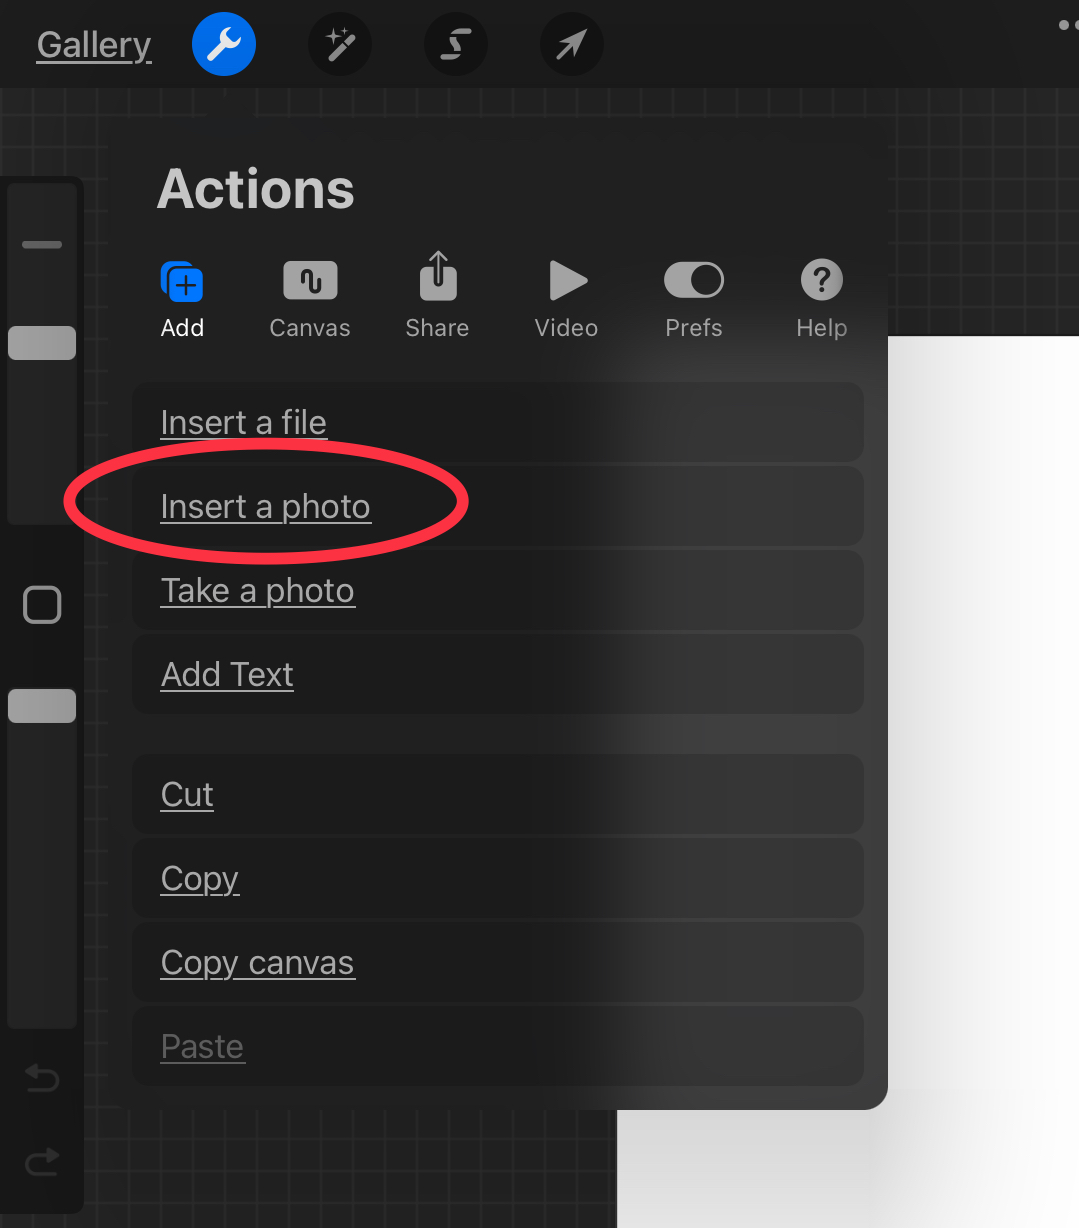
Task: Select the Add tab
Action: pyautogui.click(x=182, y=297)
